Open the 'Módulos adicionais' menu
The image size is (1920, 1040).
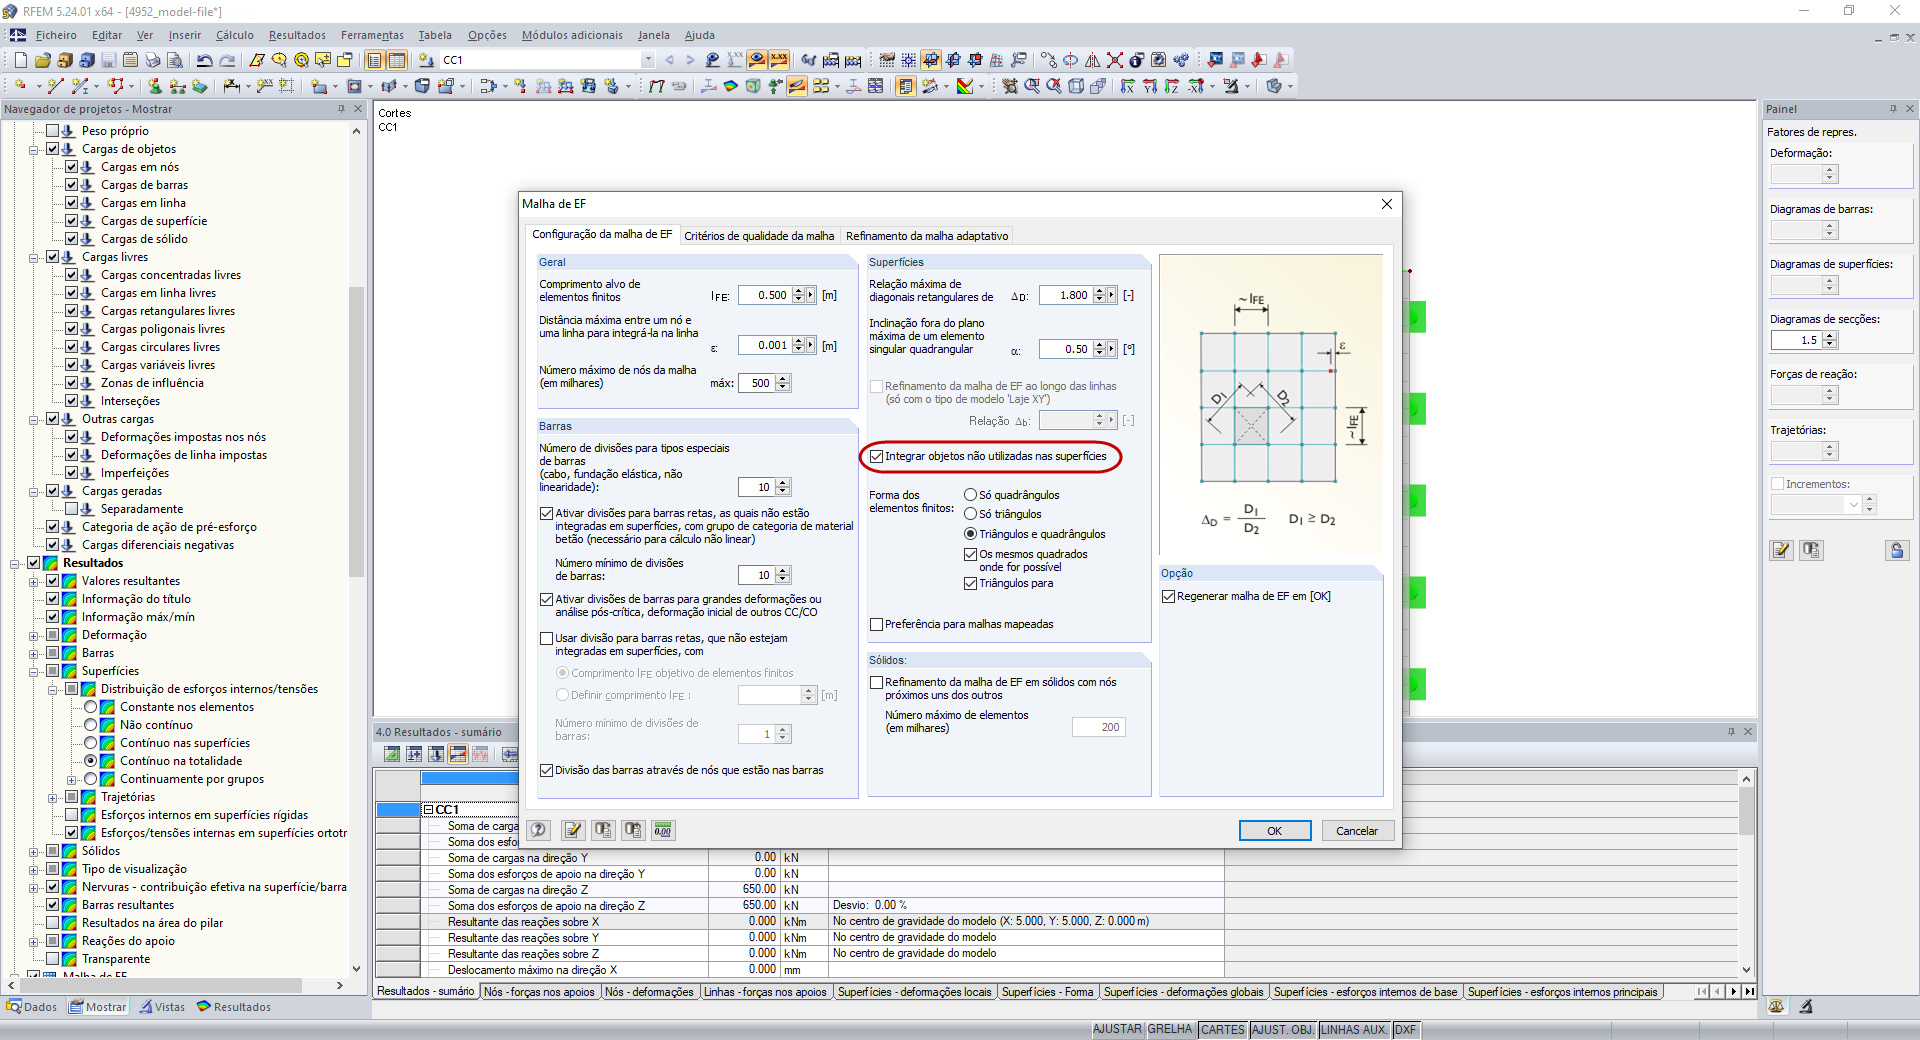pos(572,35)
